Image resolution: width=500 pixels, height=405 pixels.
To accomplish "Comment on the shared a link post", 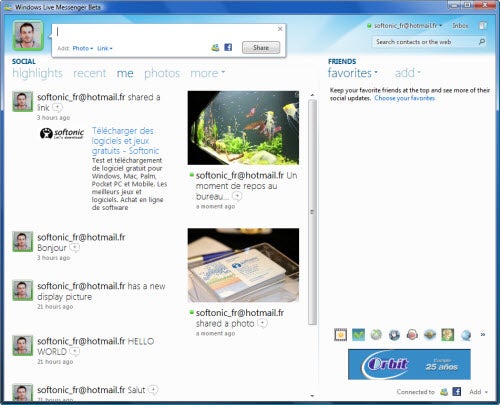I will click(x=57, y=107).
